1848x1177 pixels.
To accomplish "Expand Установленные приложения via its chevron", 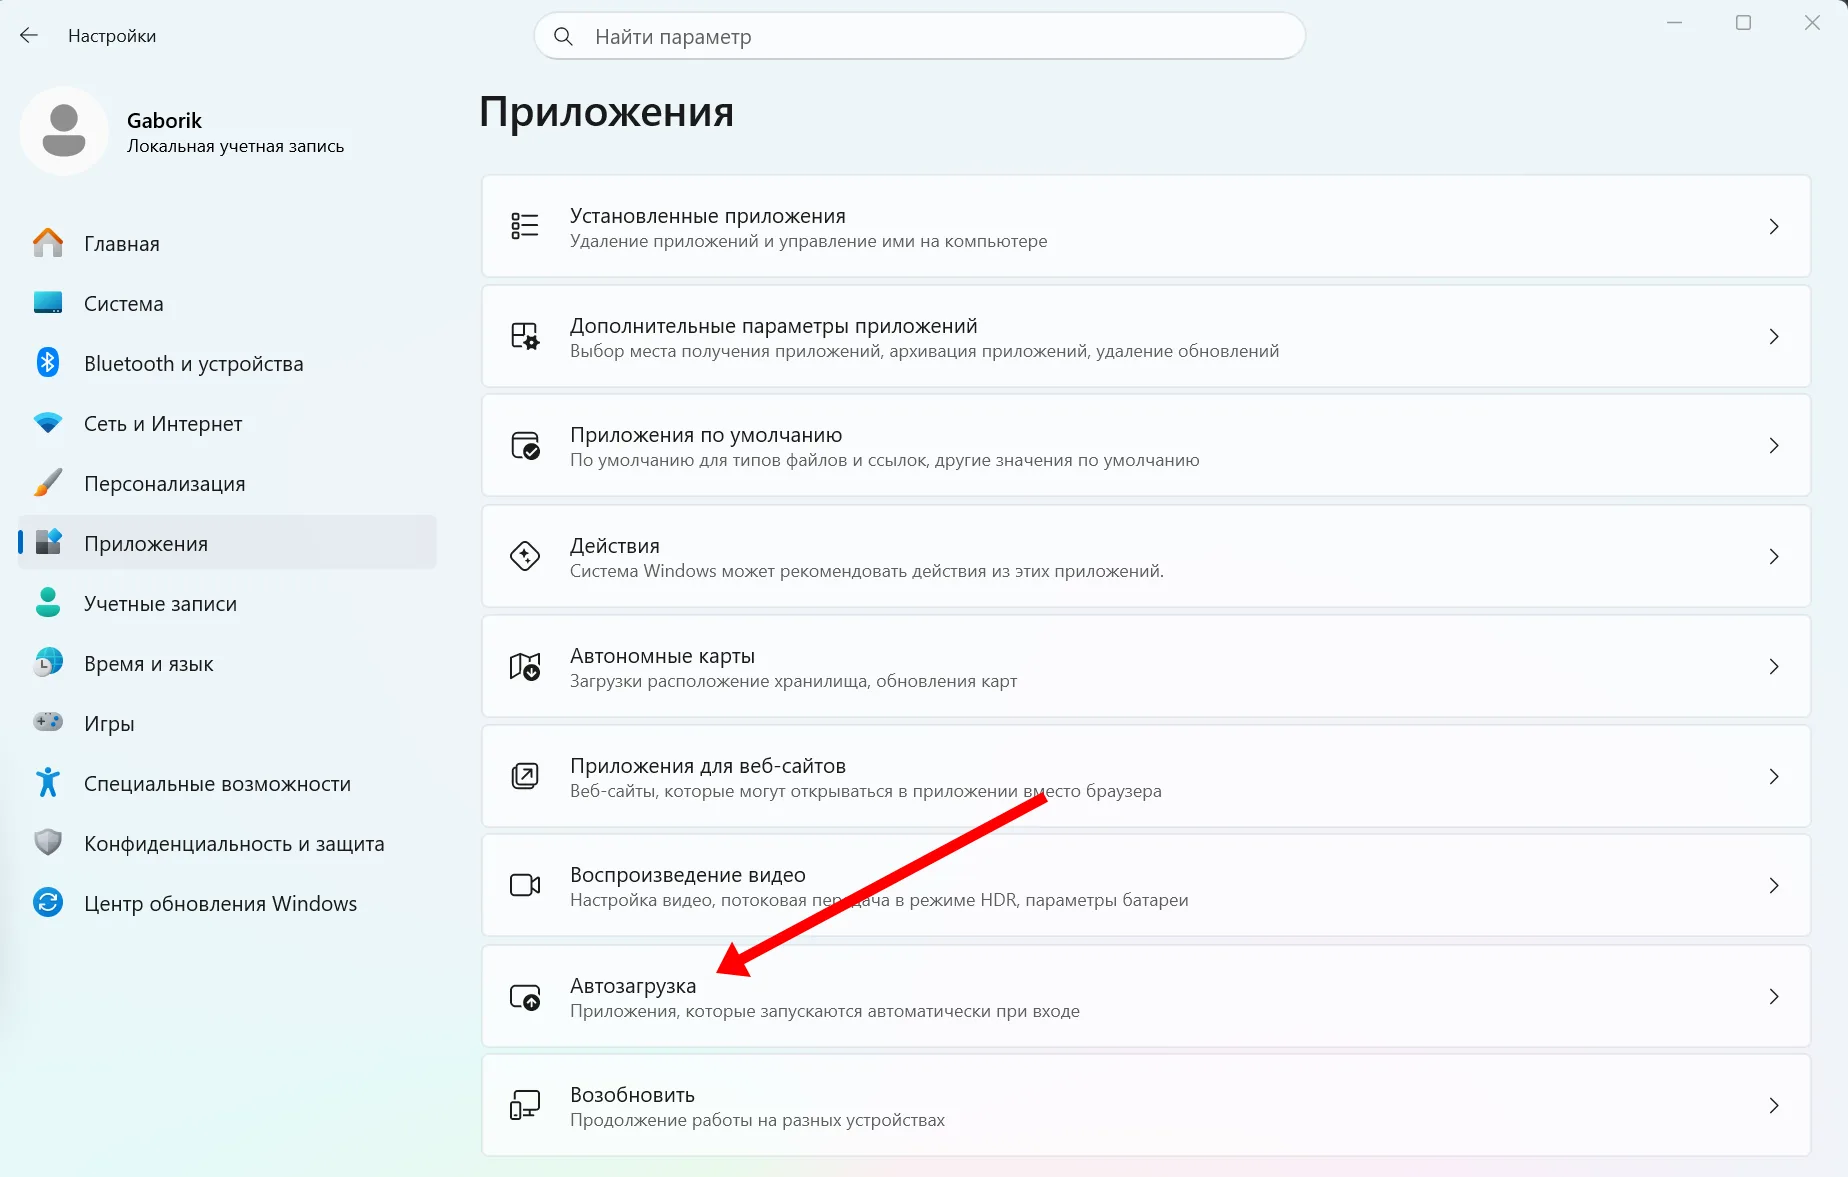I will click(1774, 227).
